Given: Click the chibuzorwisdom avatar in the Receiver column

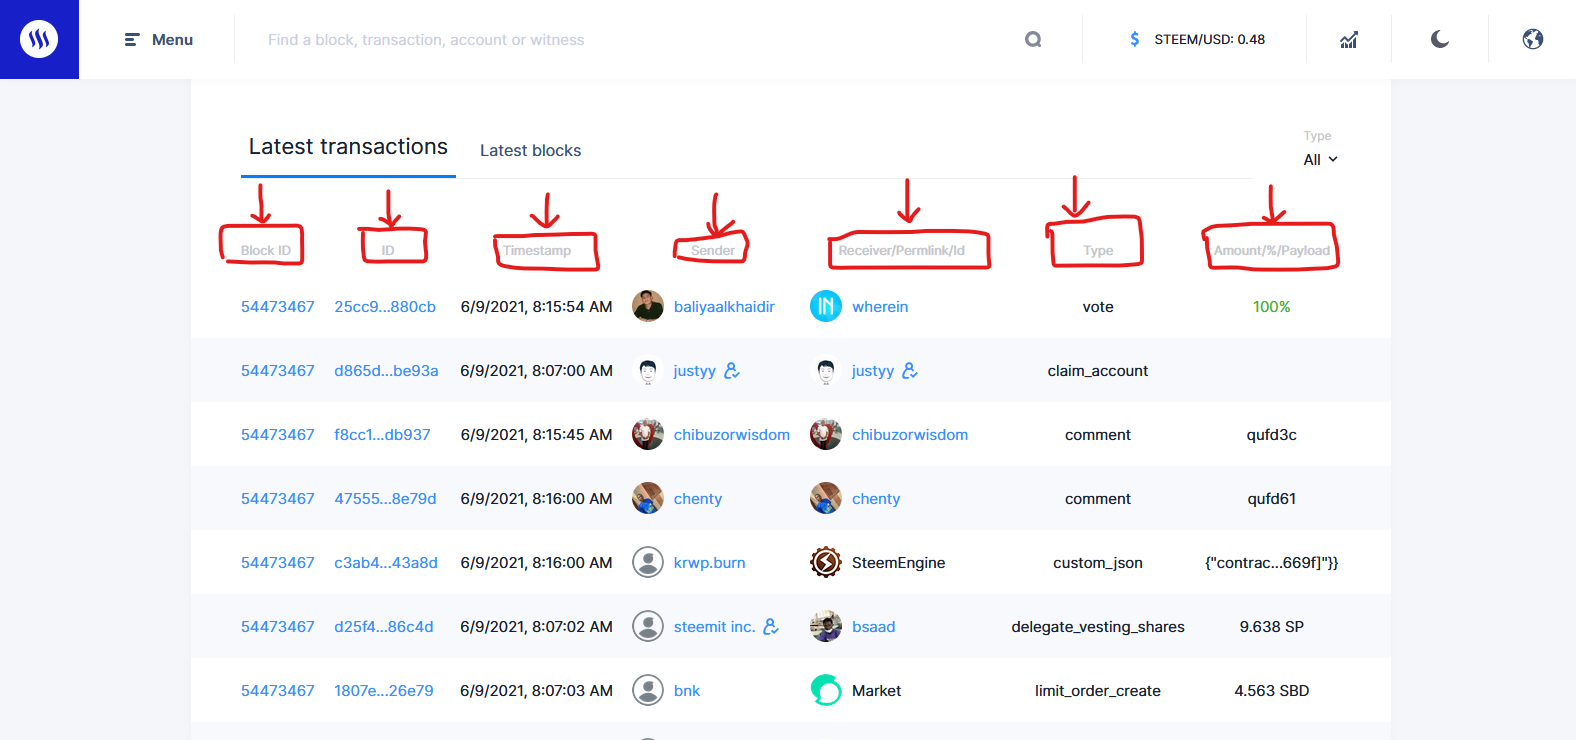Looking at the screenshot, I should click(826, 434).
